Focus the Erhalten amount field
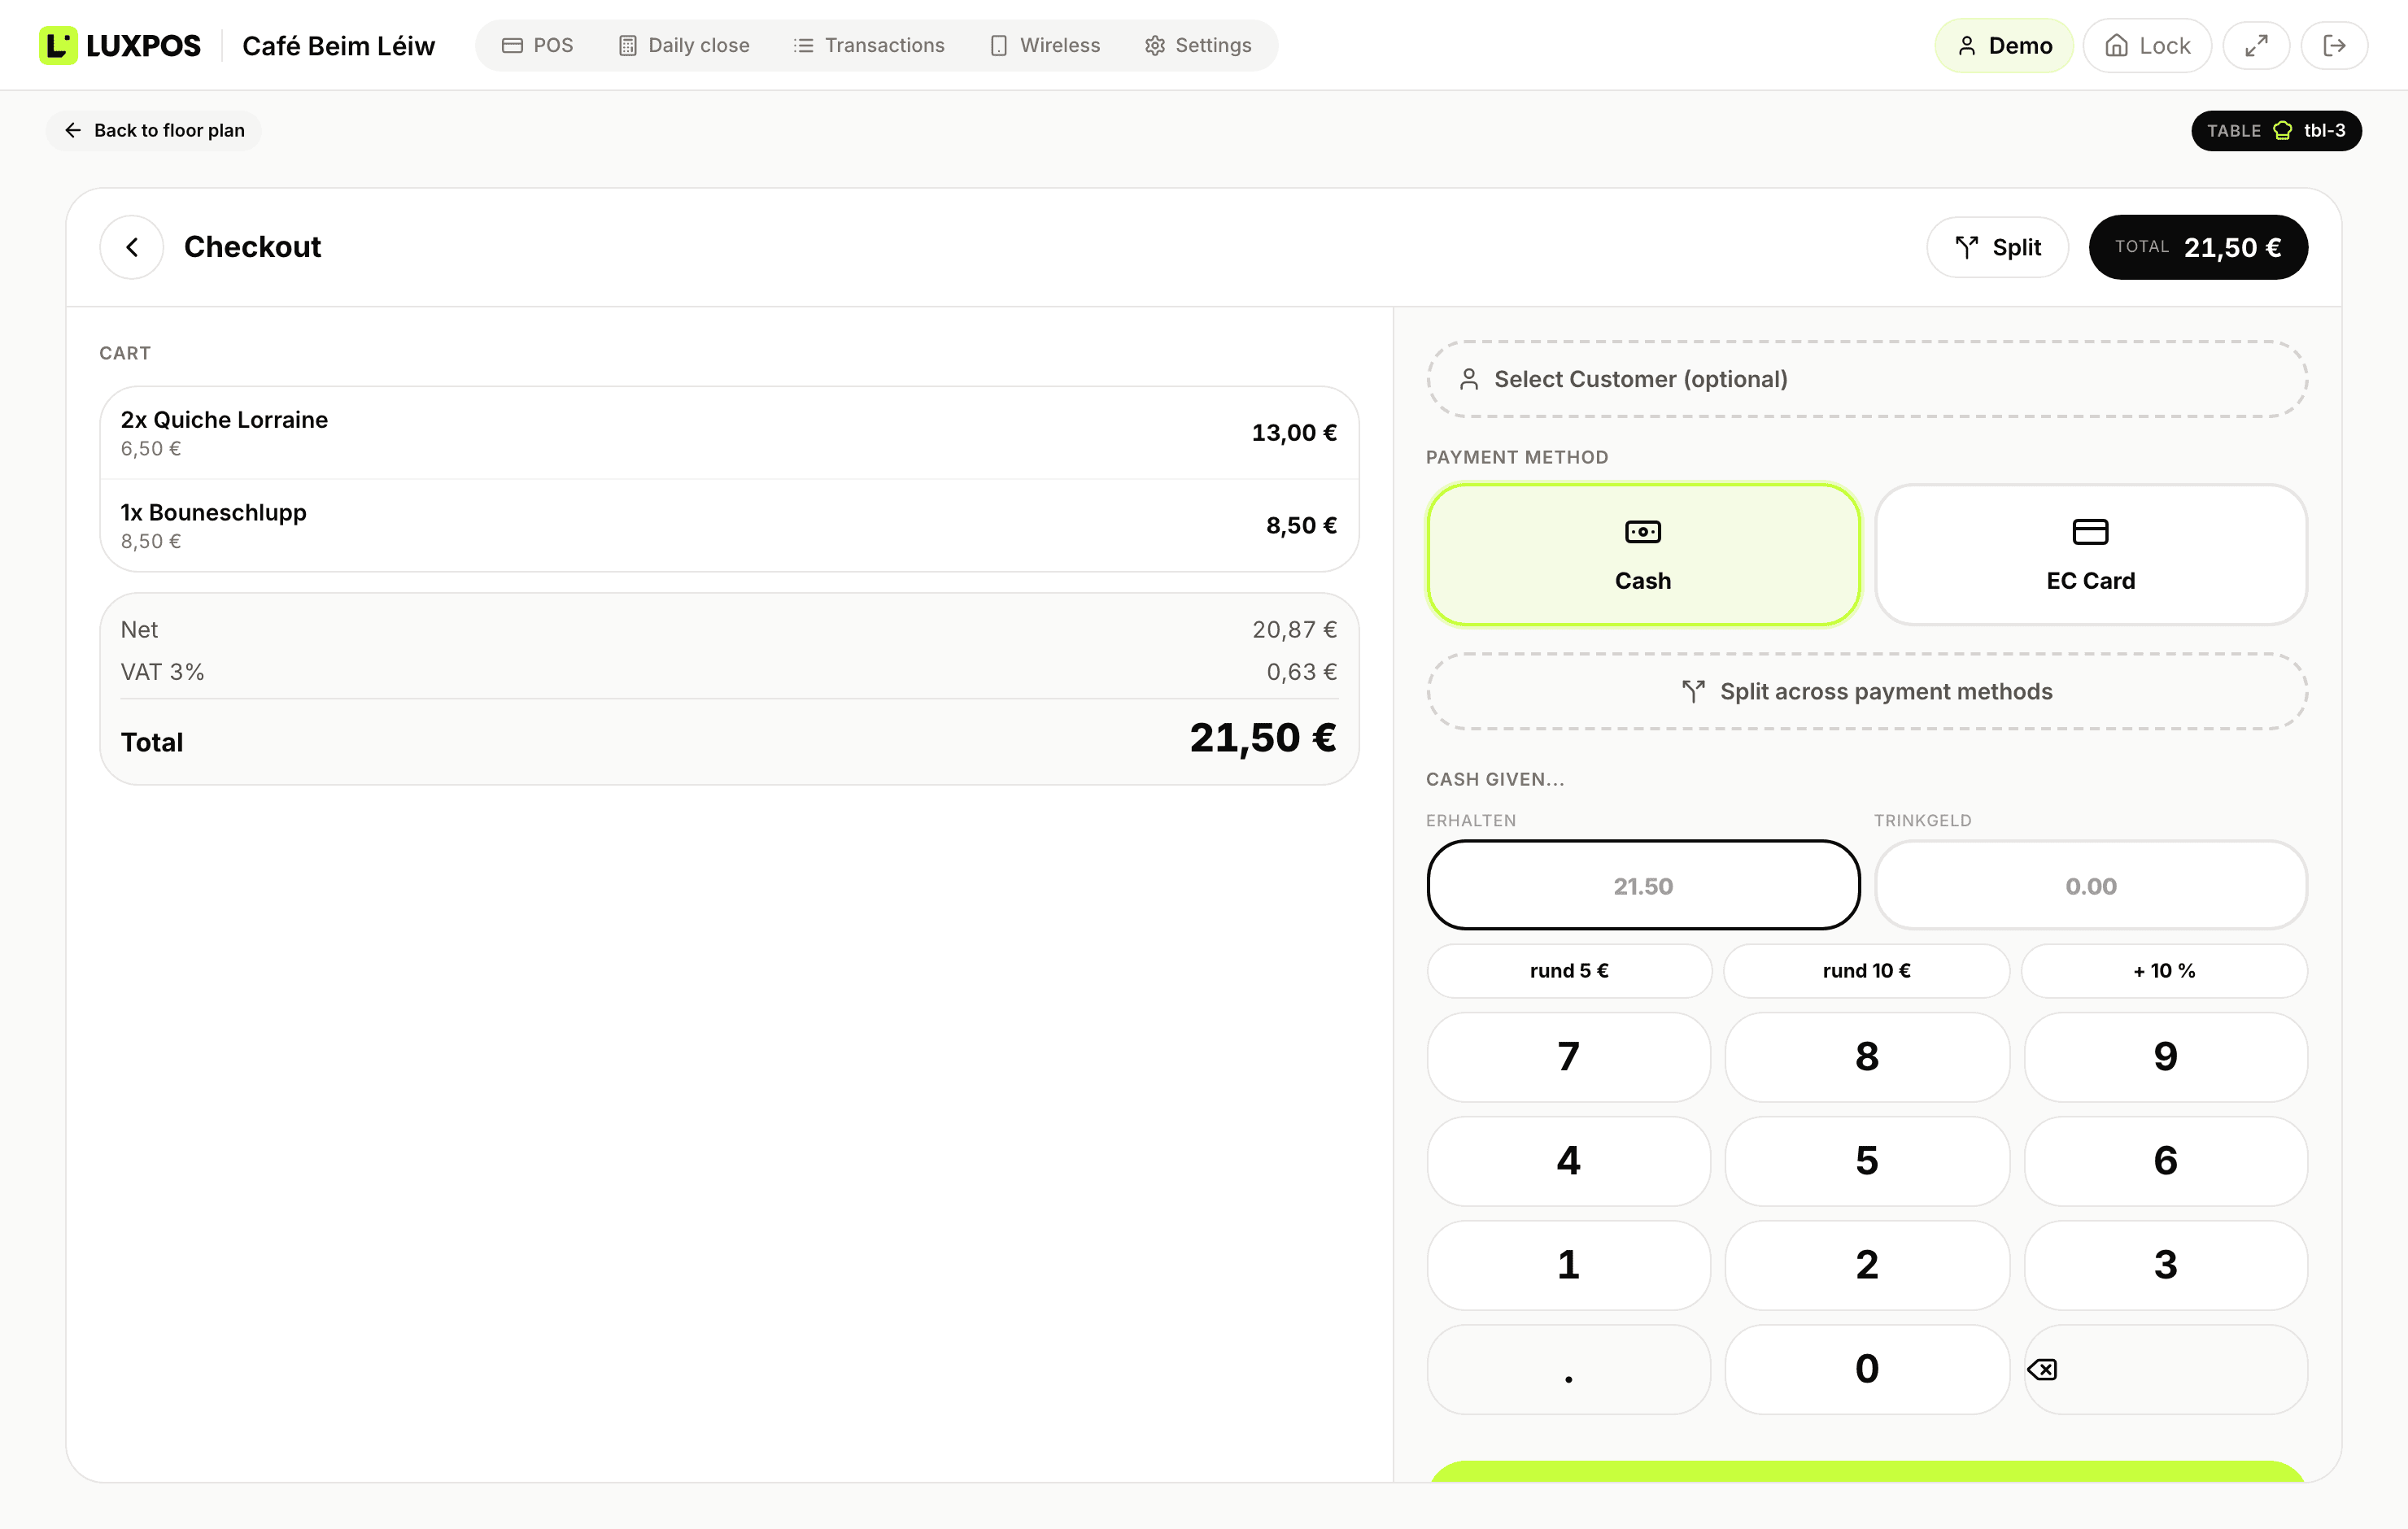This screenshot has width=2408, height=1529. [x=1643, y=885]
